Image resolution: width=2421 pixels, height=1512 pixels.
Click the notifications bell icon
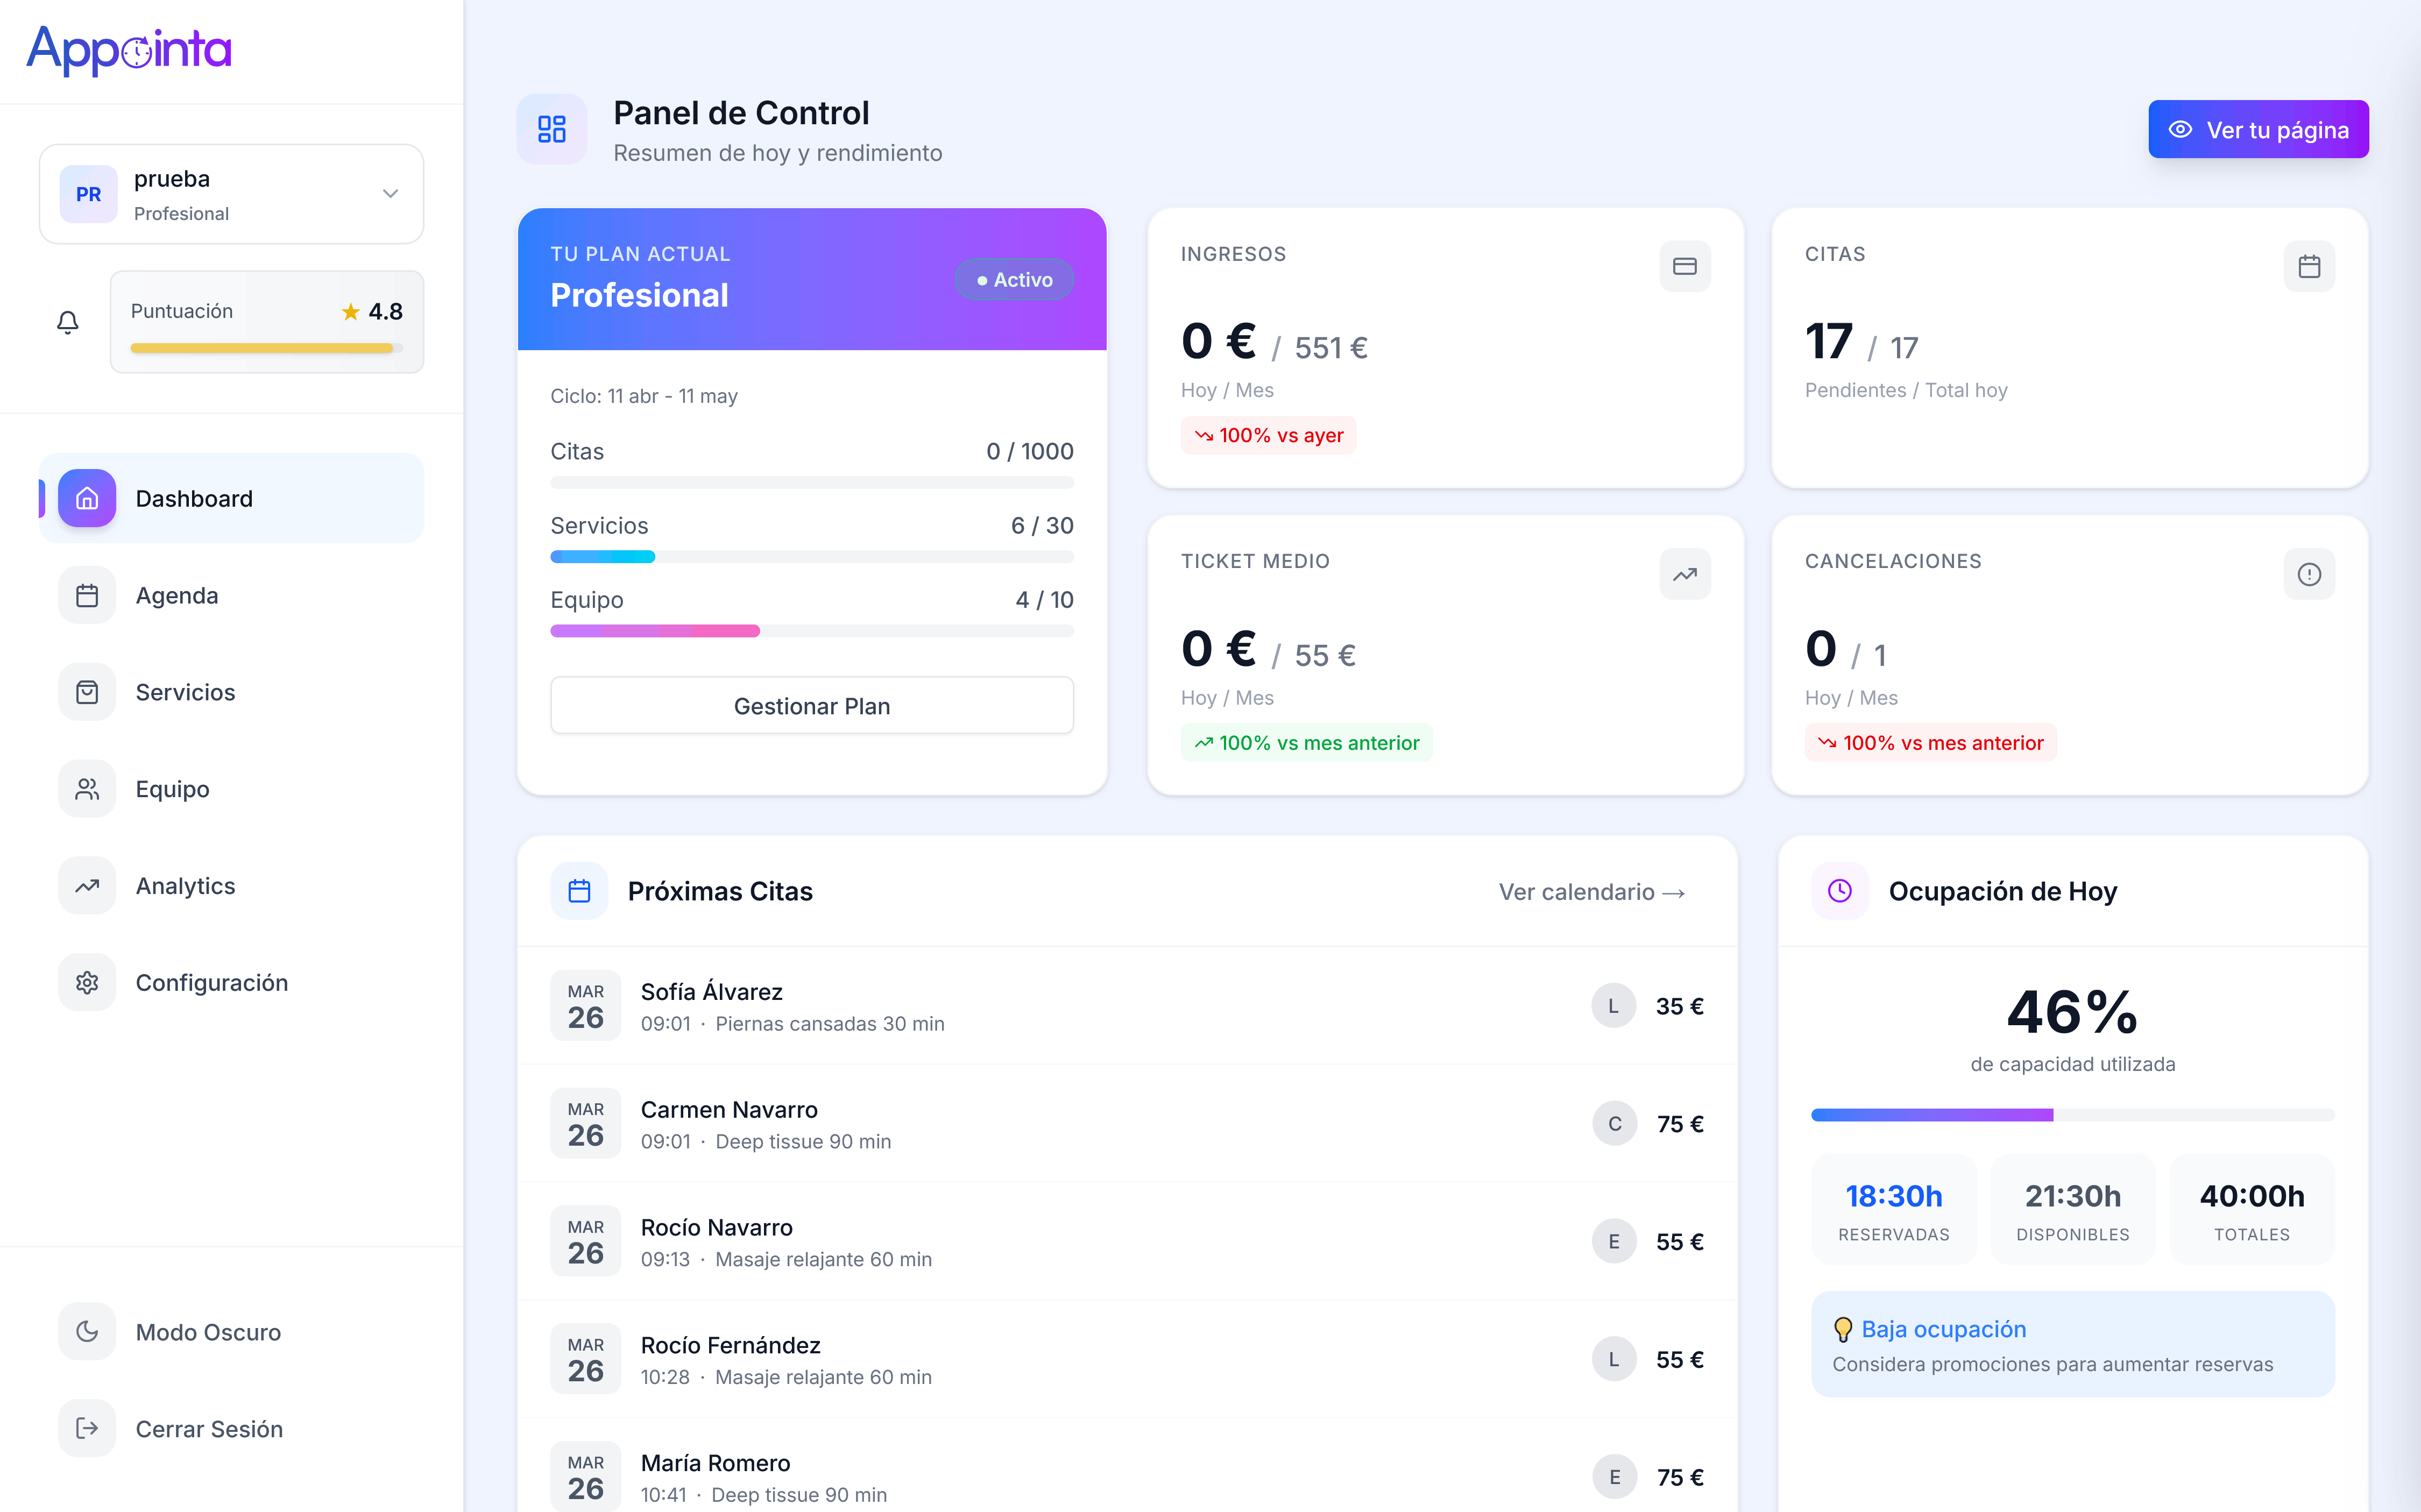(67, 322)
